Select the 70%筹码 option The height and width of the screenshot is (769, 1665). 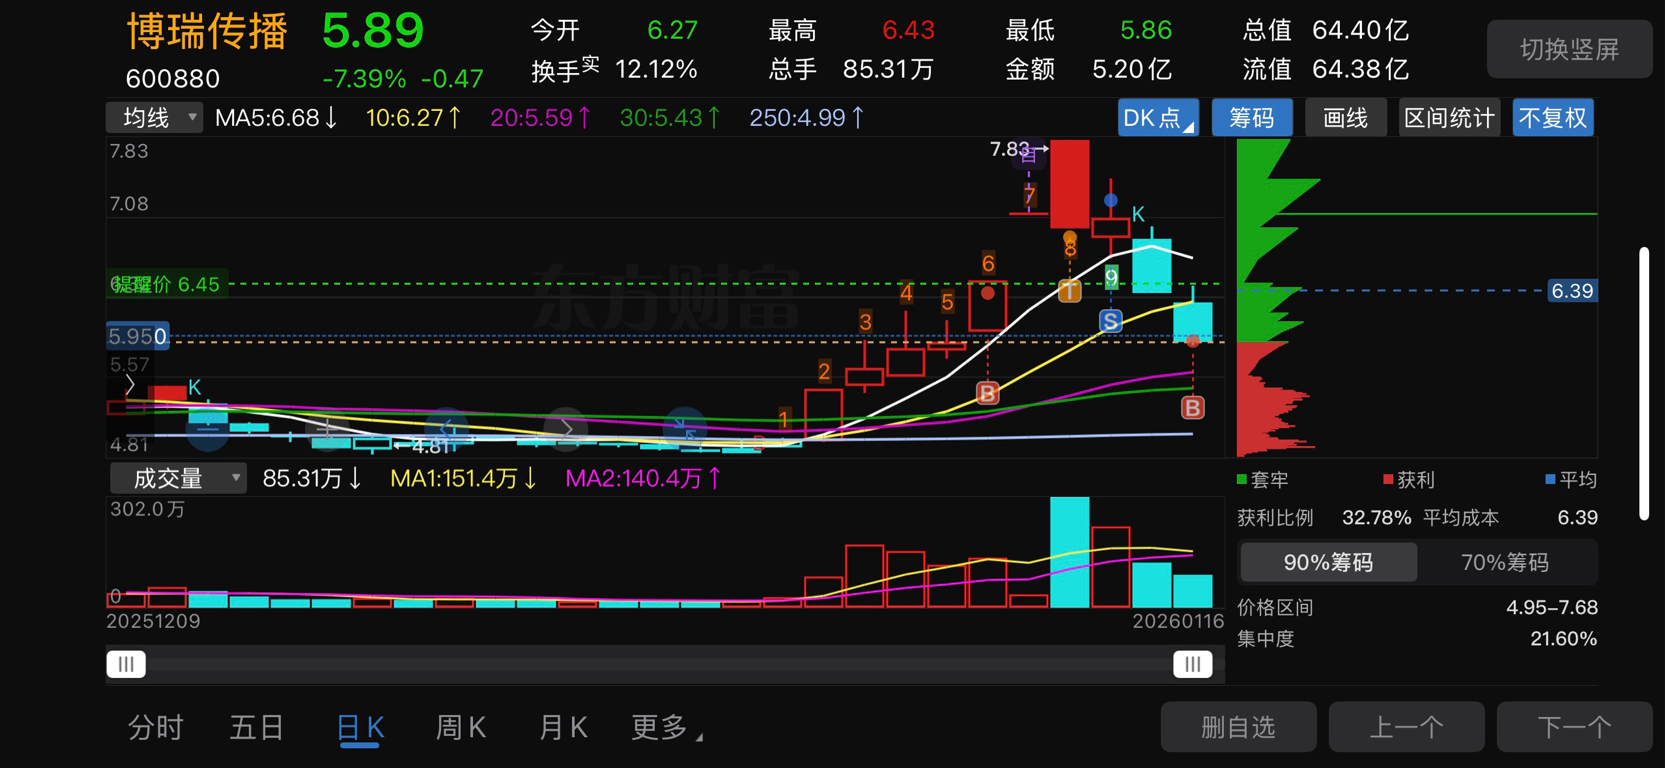pyautogui.click(x=1505, y=562)
